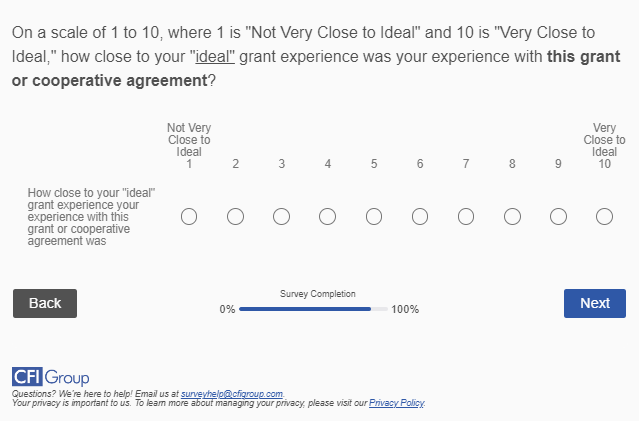This screenshot has width=639, height=421.
Task: Click the Next button
Action: point(594,303)
